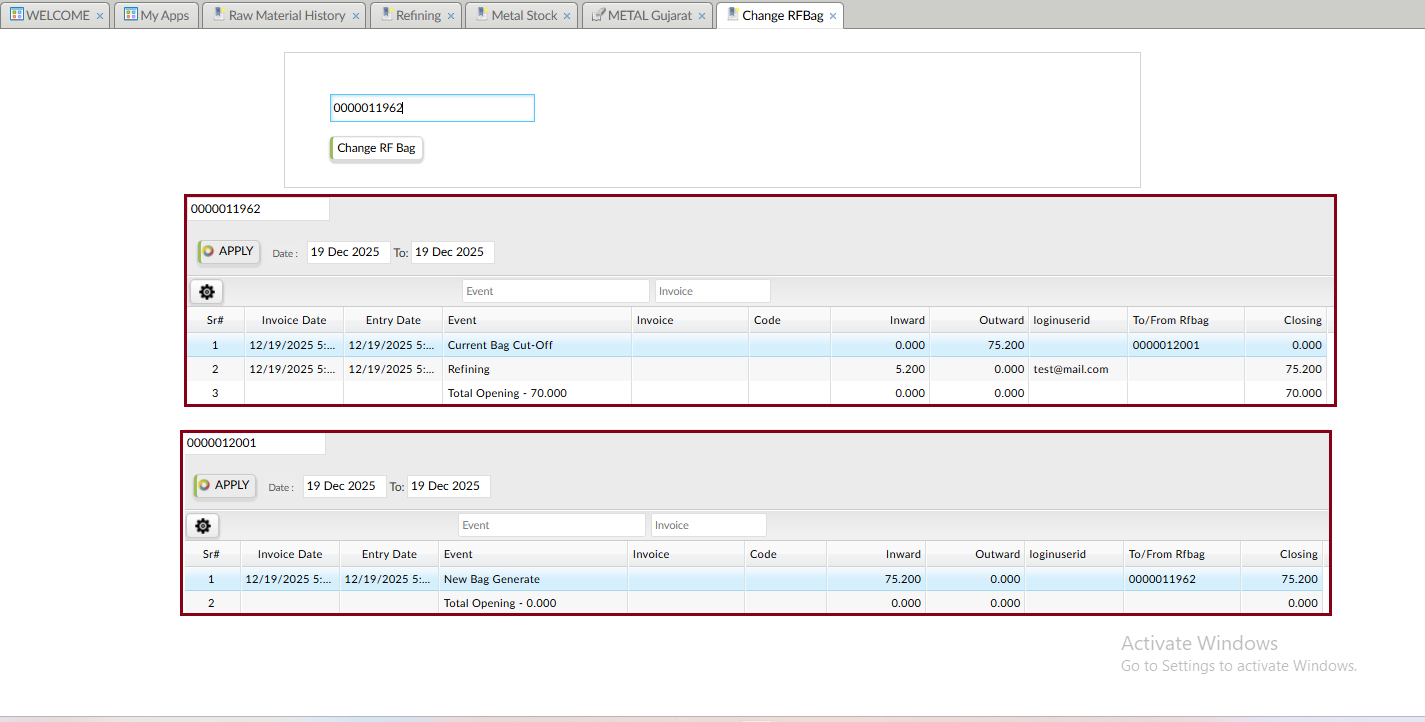Switch to the My Apps tab
The image size is (1425, 722).
(x=156, y=16)
